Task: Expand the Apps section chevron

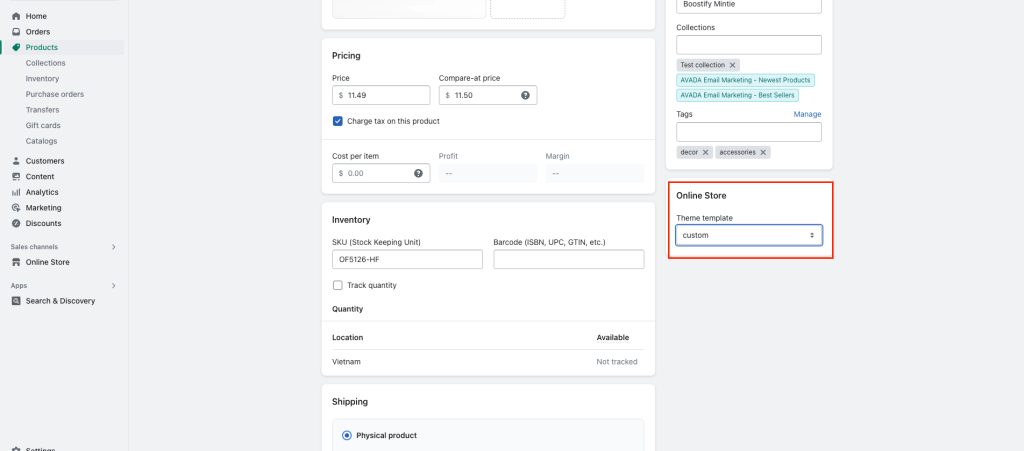Action: [x=114, y=286]
